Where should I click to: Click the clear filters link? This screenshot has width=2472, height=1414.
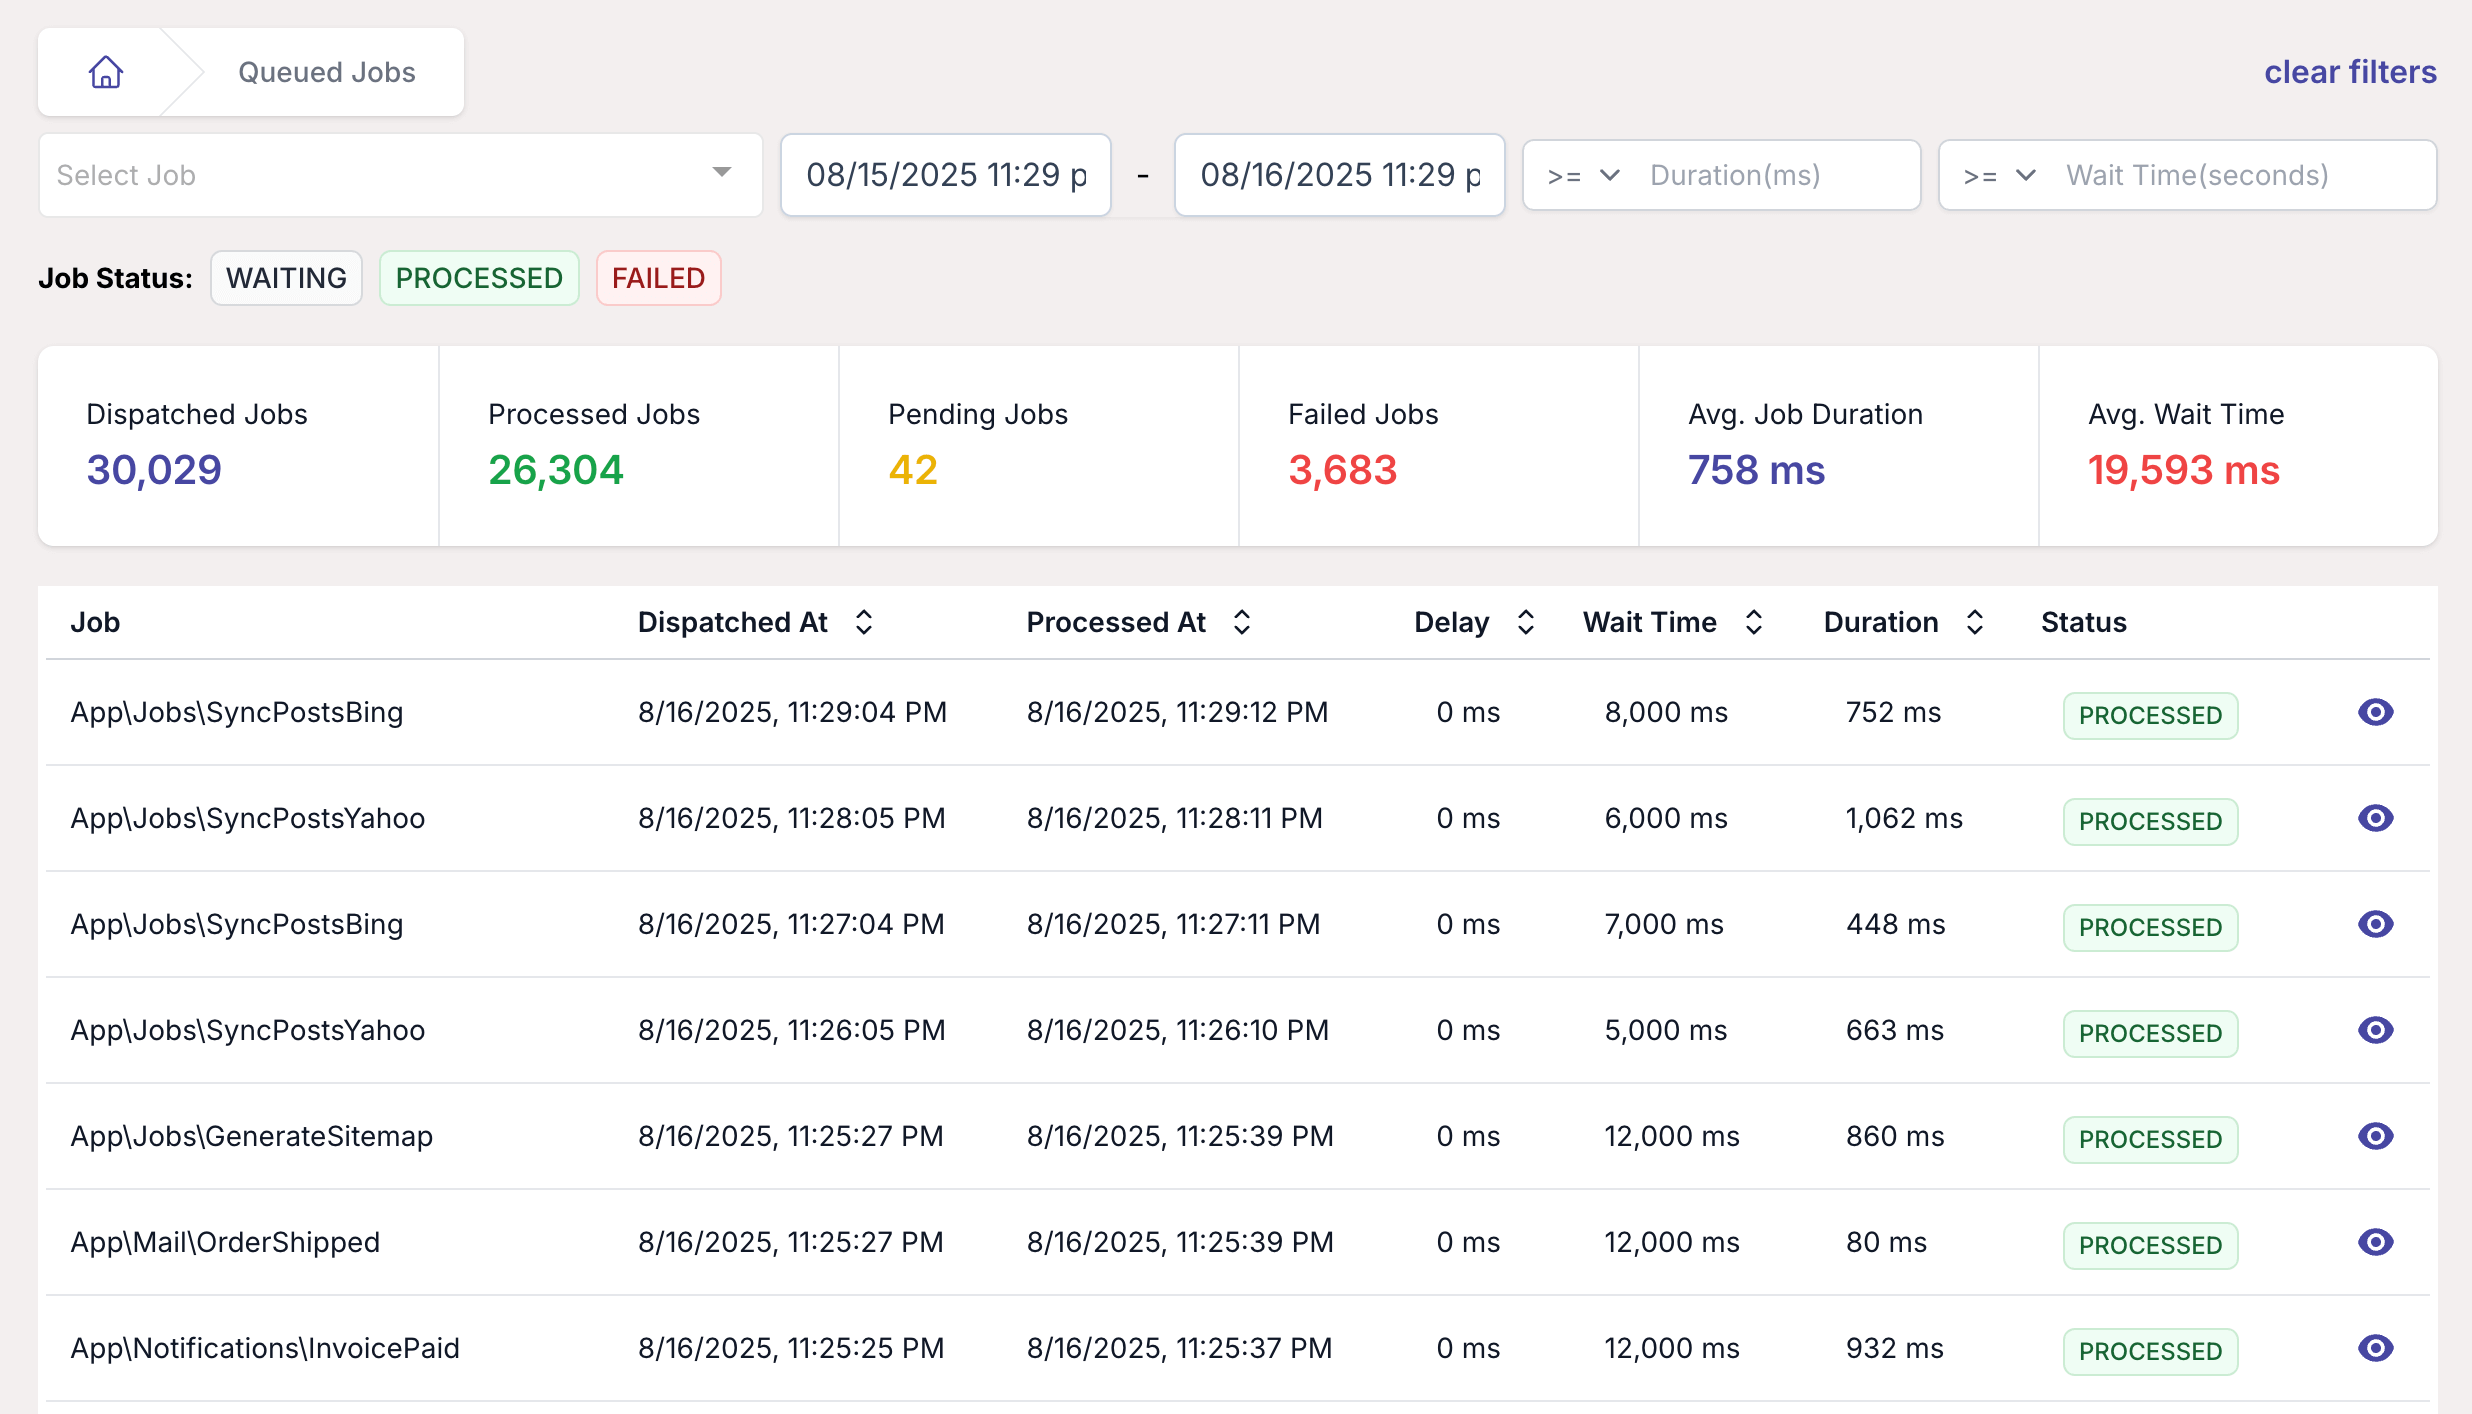click(x=2350, y=72)
